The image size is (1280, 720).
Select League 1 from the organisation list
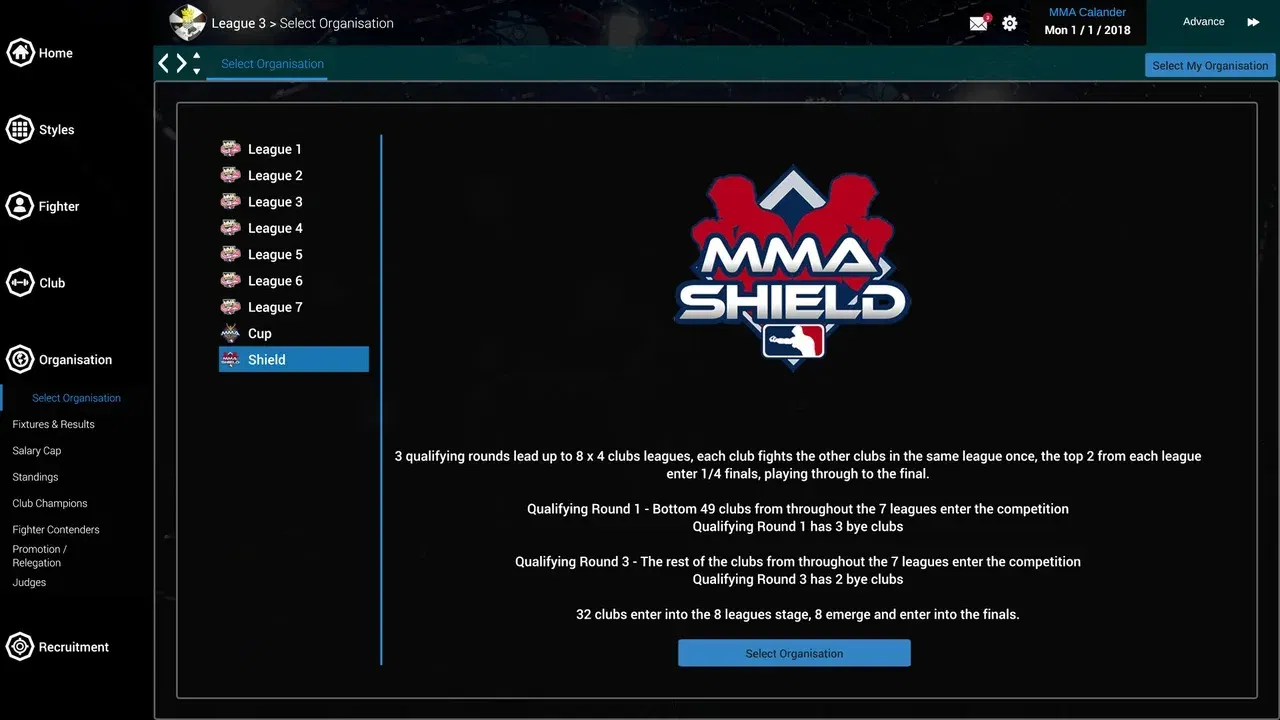[274, 148]
